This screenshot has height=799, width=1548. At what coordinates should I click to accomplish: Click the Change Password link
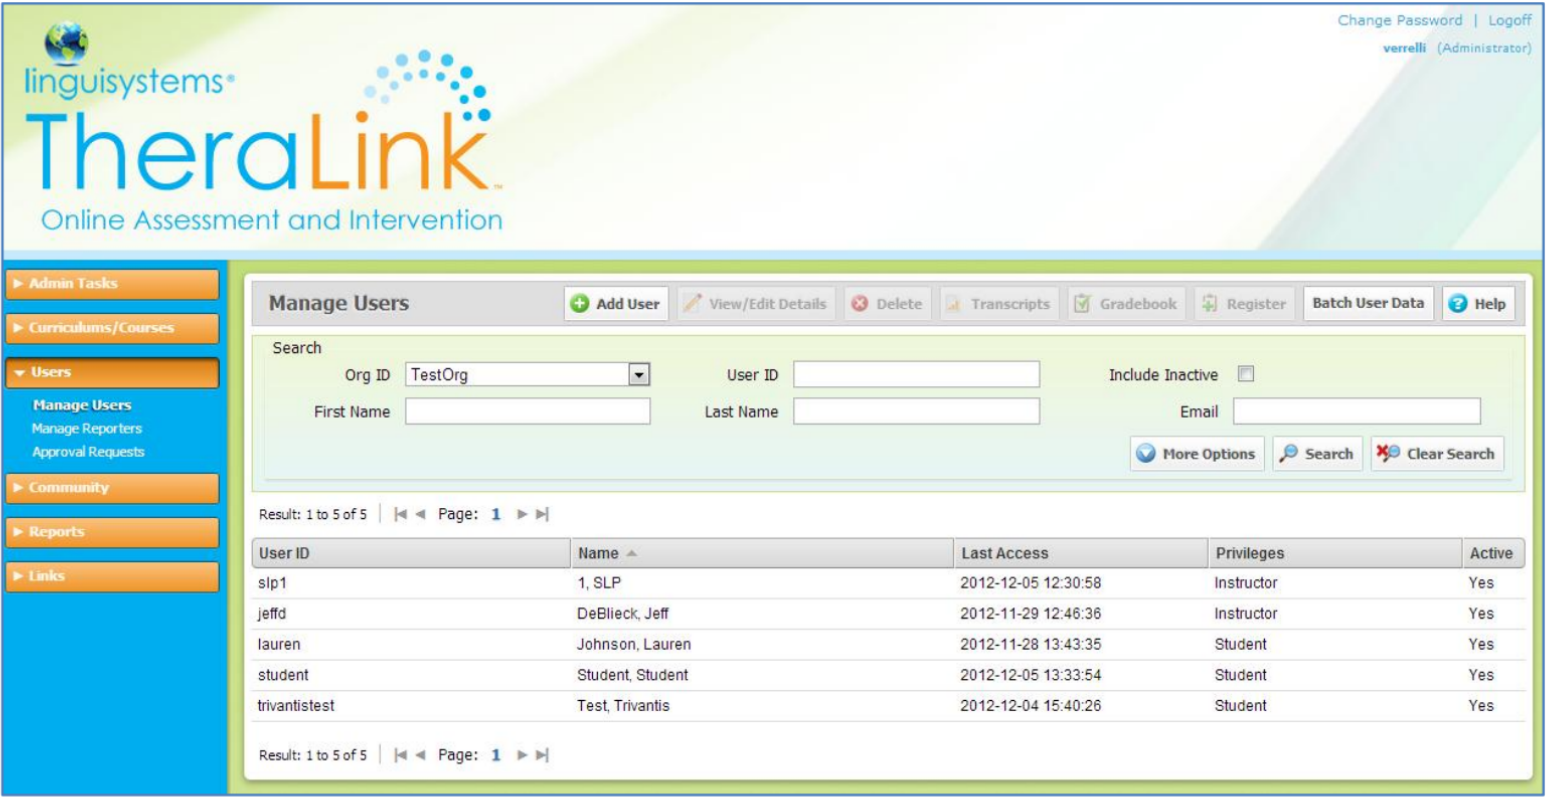(1399, 20)
